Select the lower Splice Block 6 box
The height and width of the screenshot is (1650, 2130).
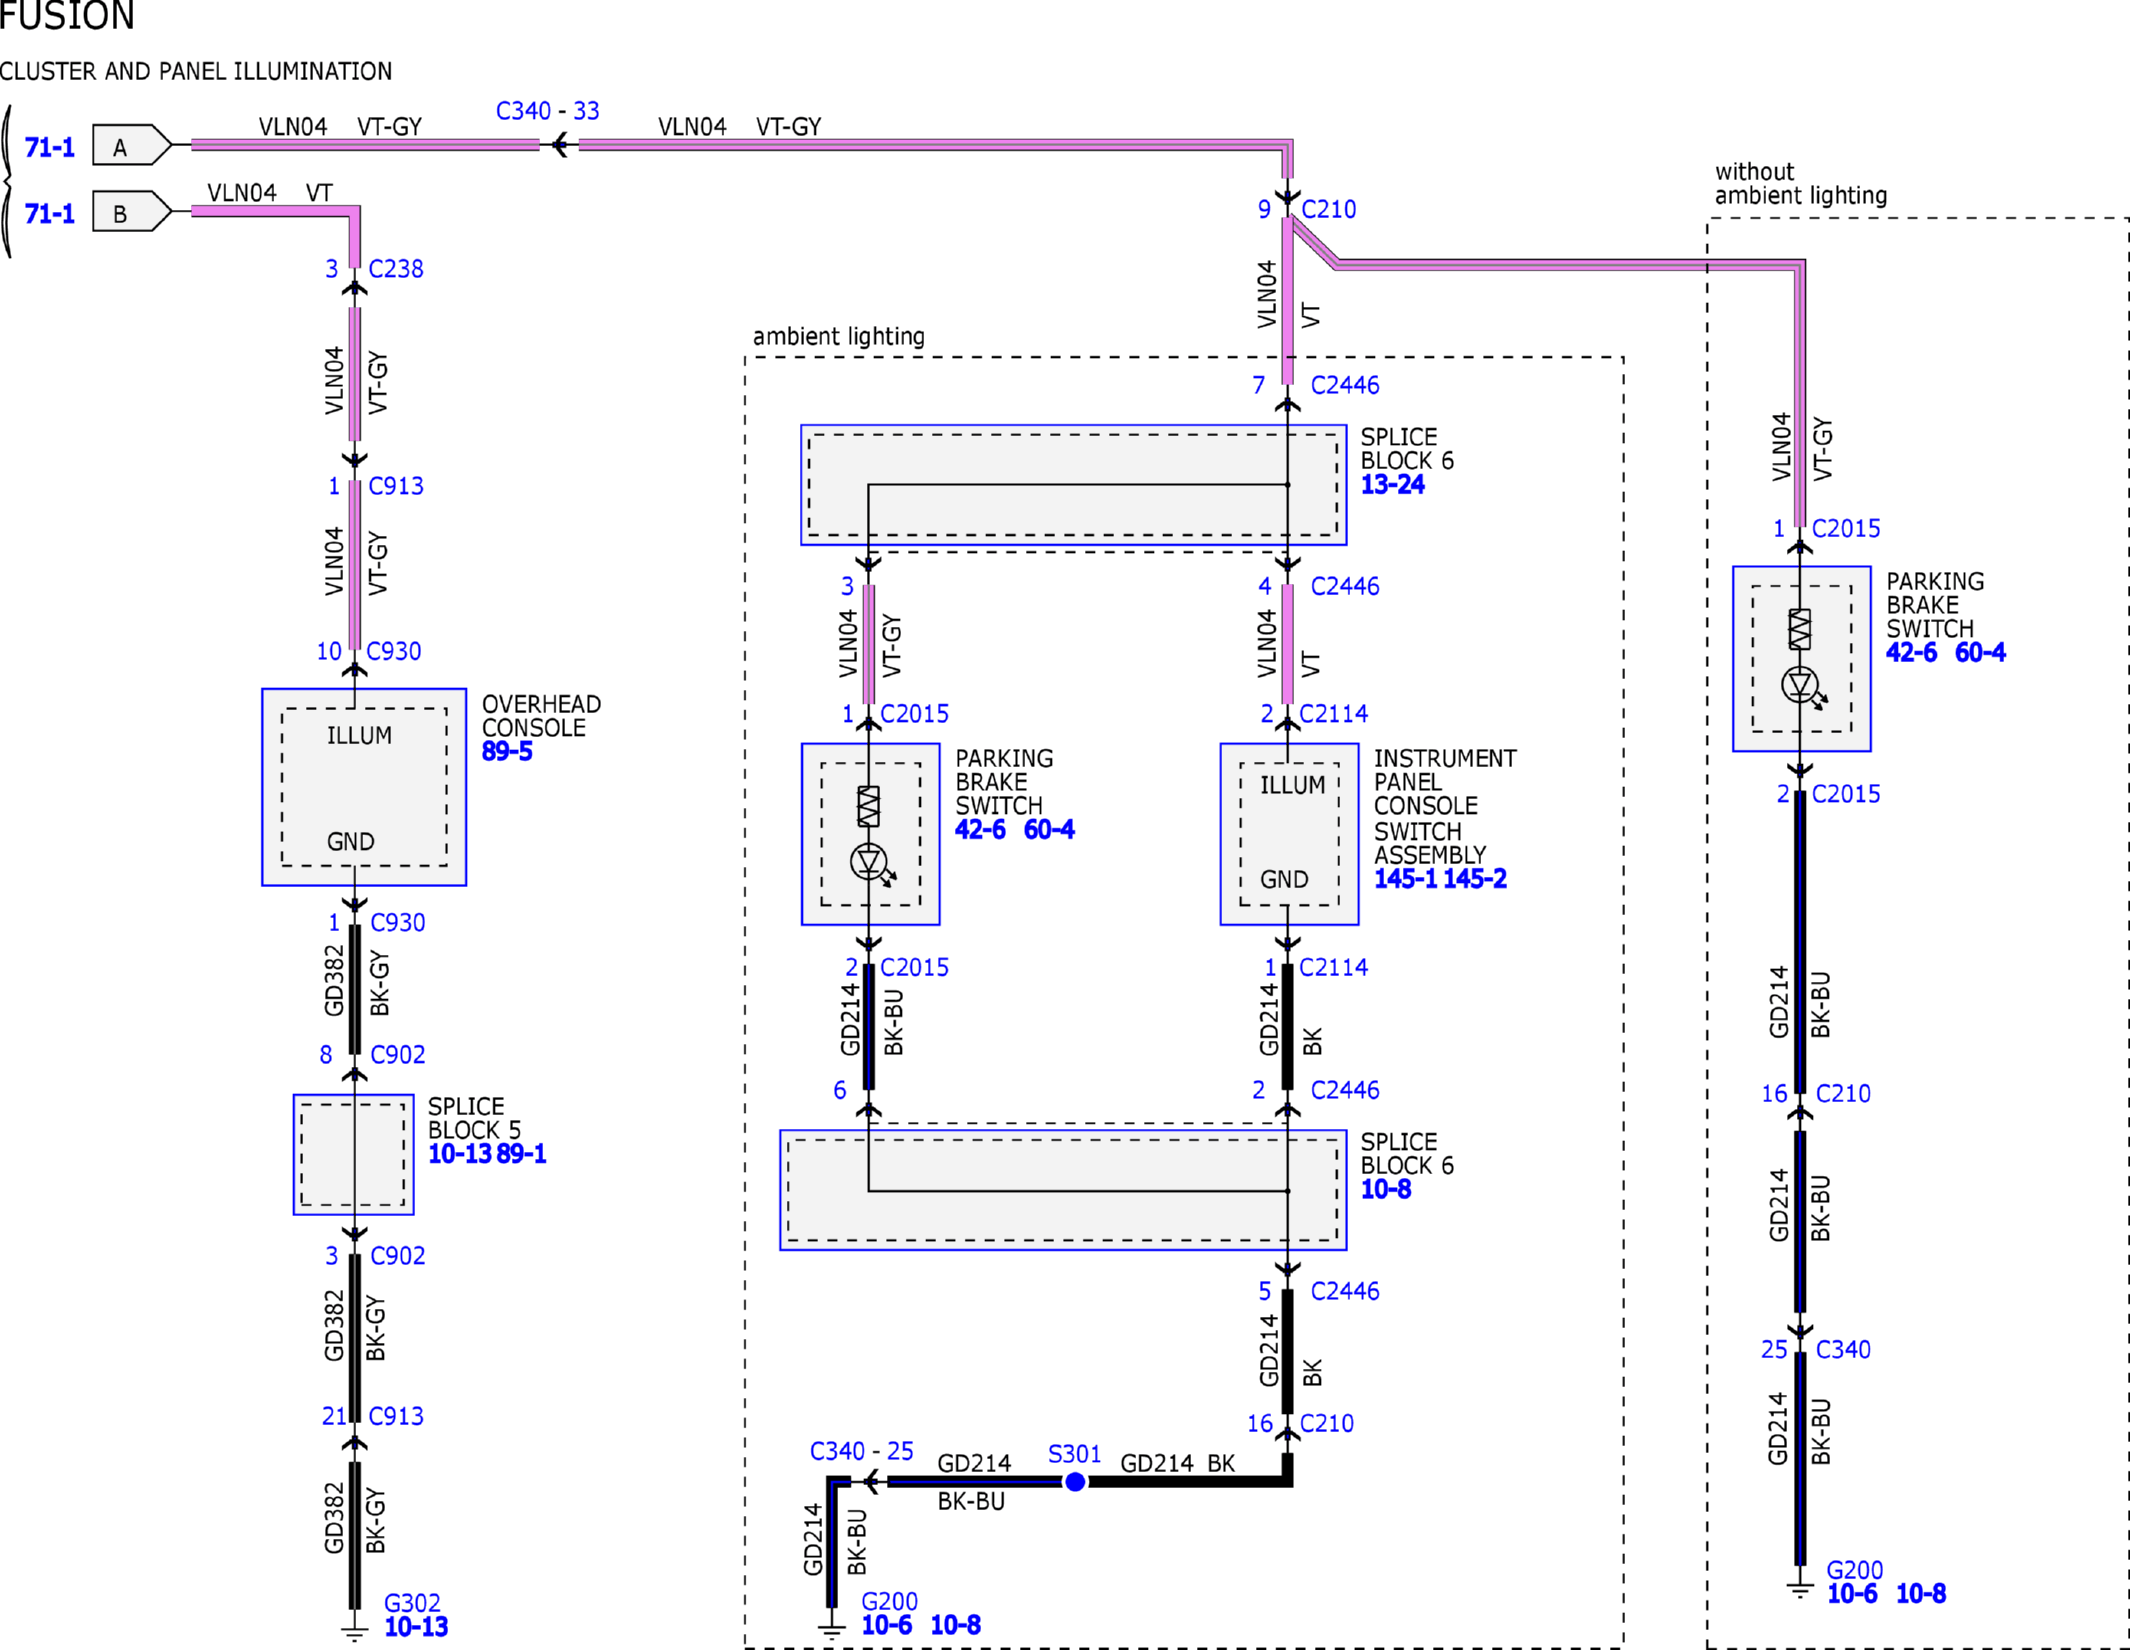(1063, 1190)
